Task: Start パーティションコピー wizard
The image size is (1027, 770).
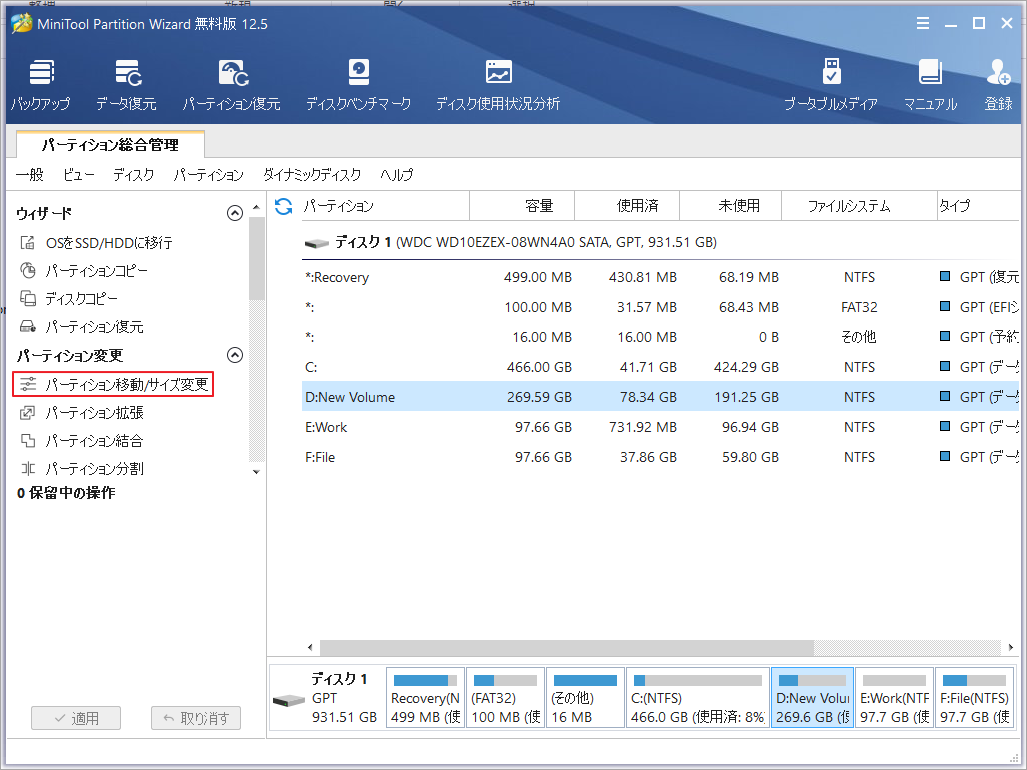Action: (x=84, y=270)
